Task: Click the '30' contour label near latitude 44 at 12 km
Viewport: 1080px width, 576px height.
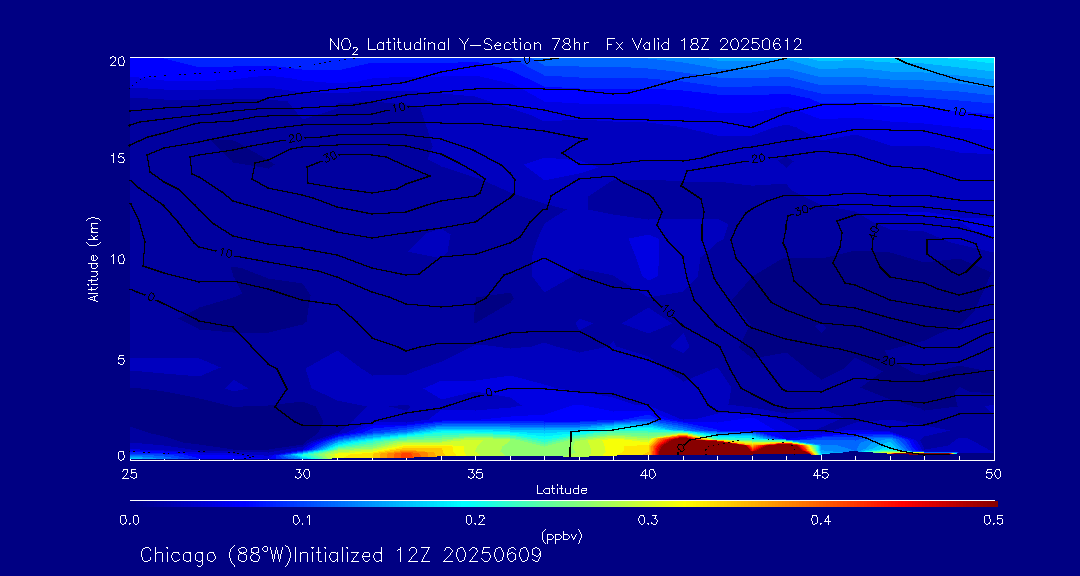Action: coord(801,210)
